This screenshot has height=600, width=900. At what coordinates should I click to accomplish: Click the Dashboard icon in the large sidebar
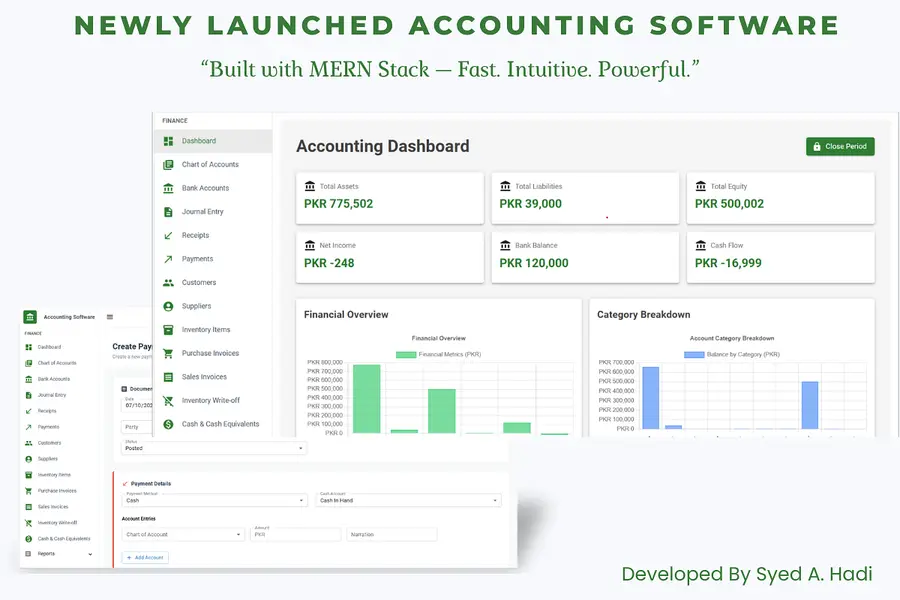point(168,141)
